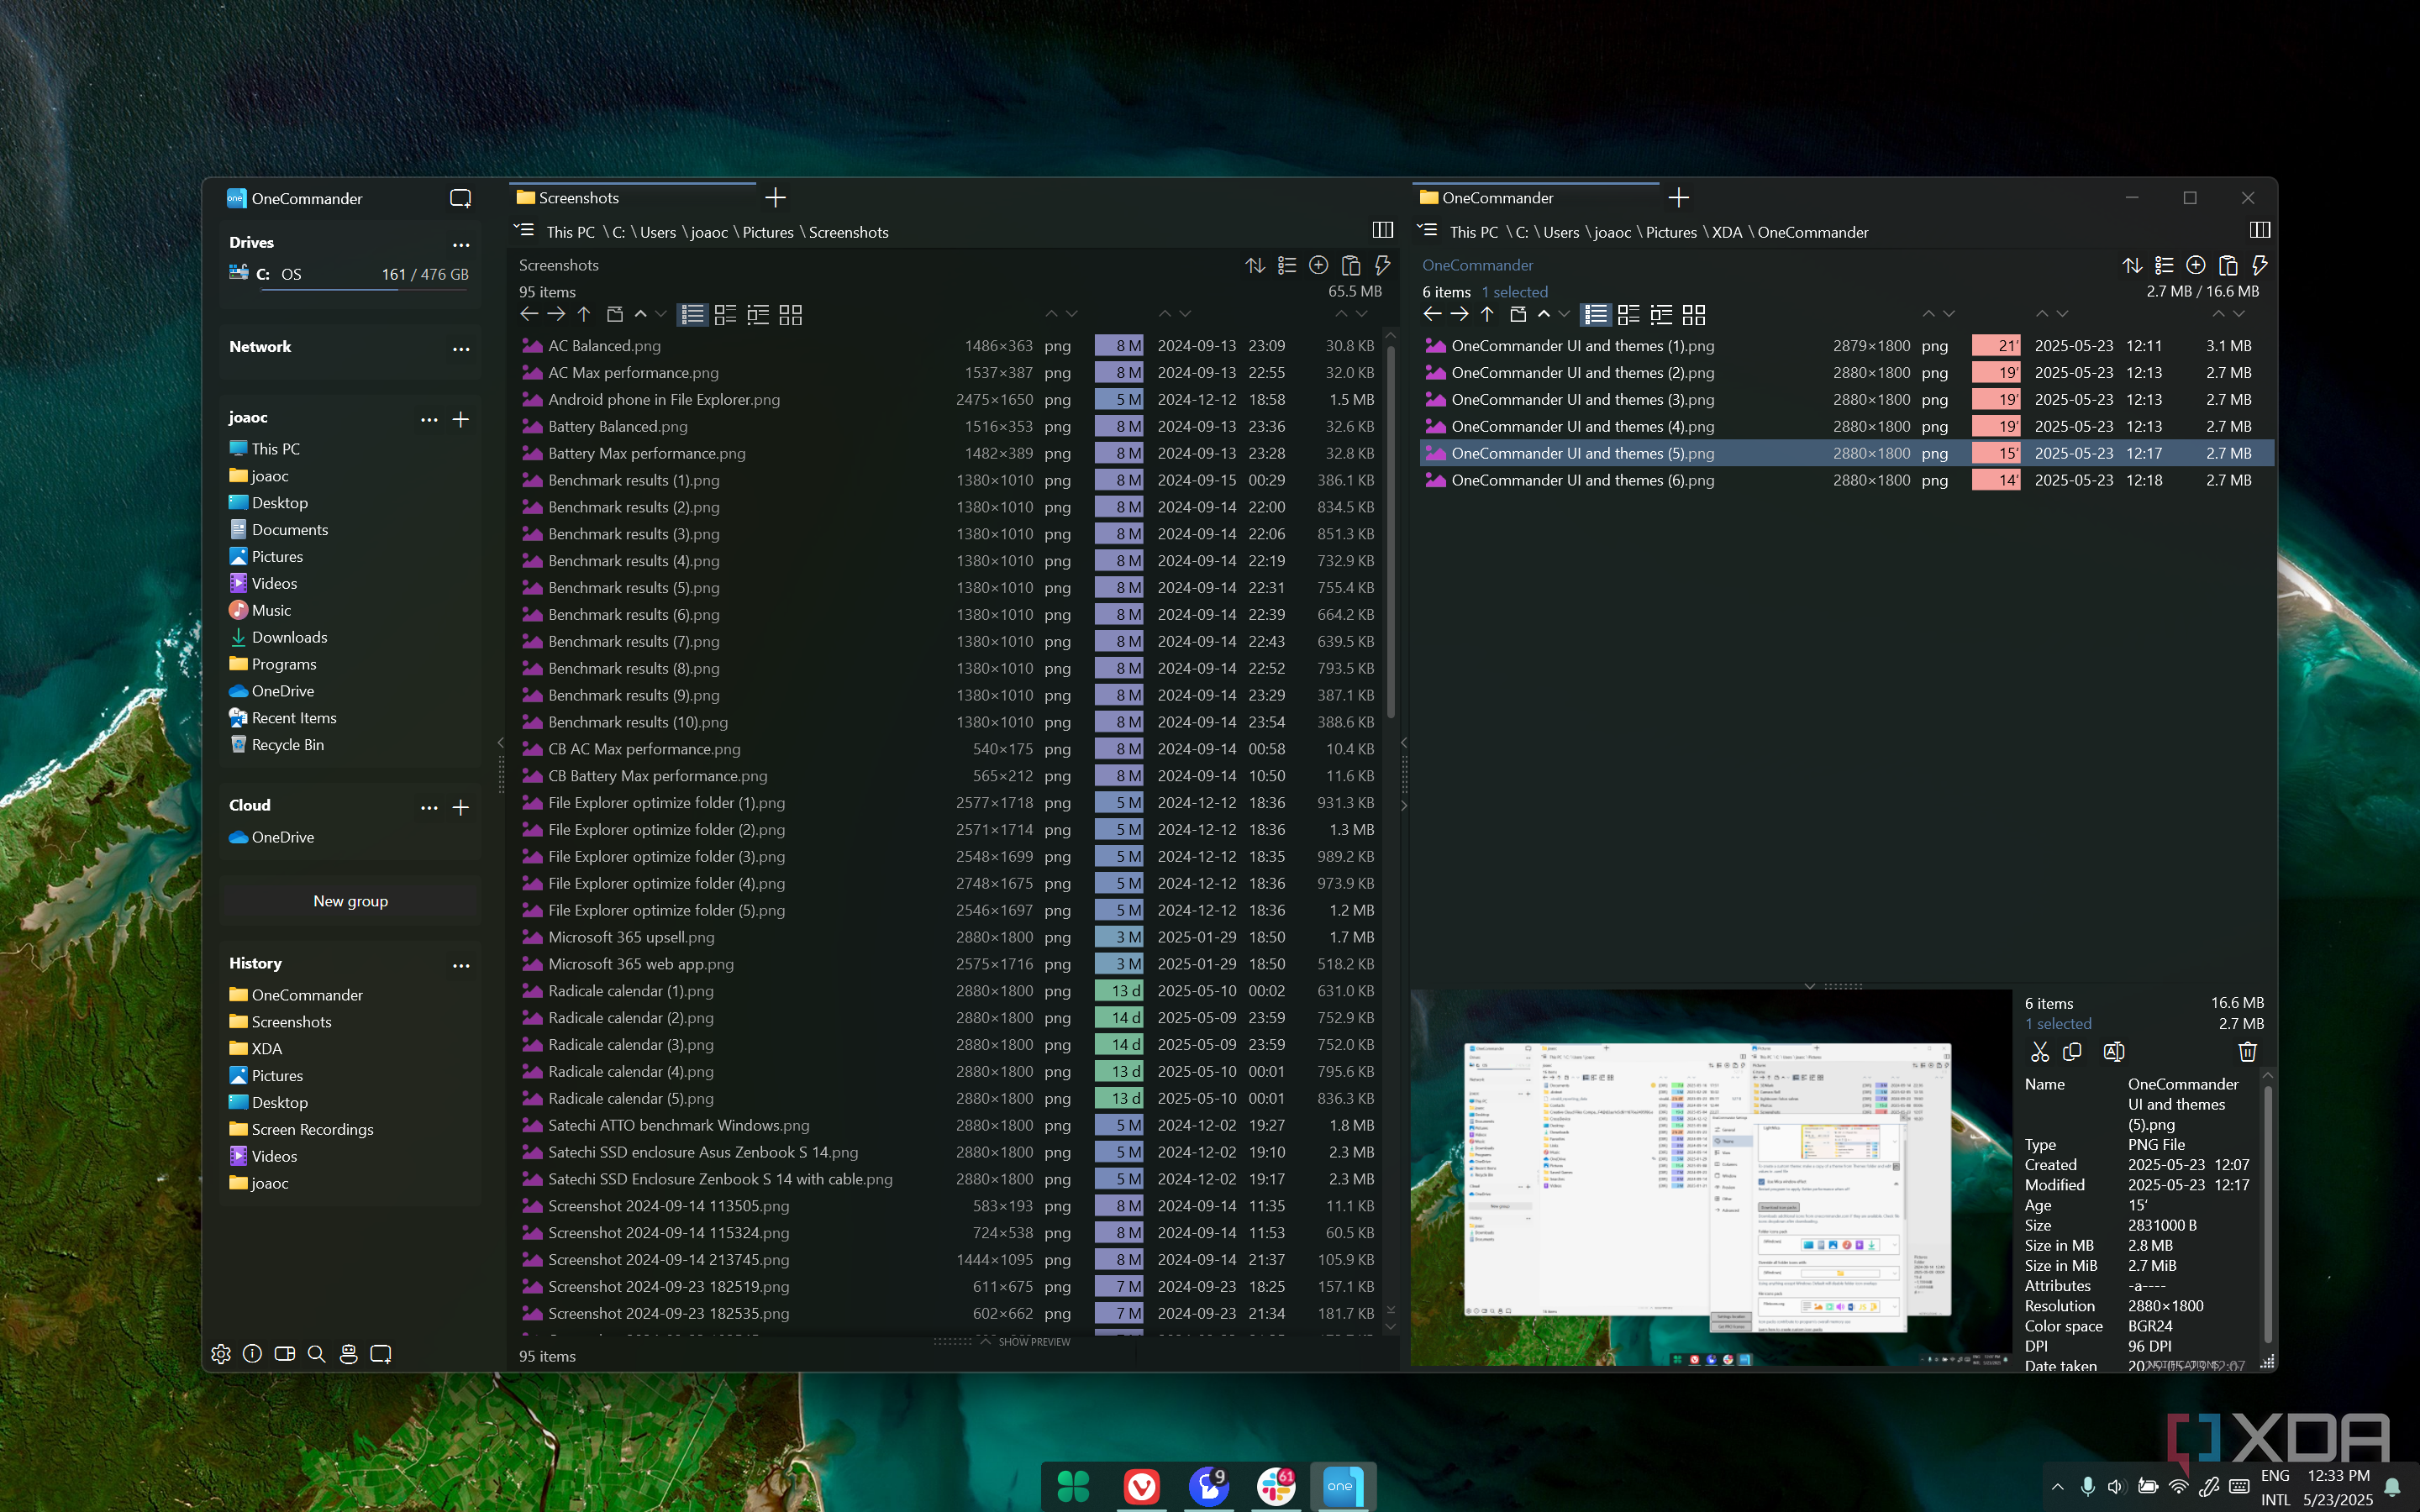Open the Slack icon on the taskbar
The image size is (2420, 1512).
(x=1275, y=1485)
